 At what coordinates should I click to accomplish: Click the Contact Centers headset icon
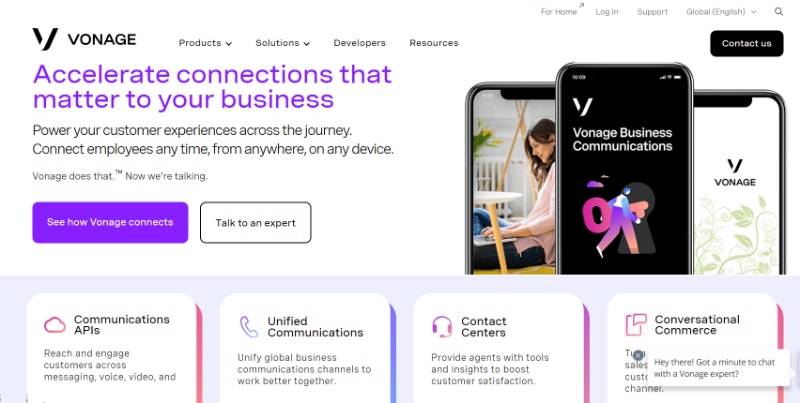point(442,327)
